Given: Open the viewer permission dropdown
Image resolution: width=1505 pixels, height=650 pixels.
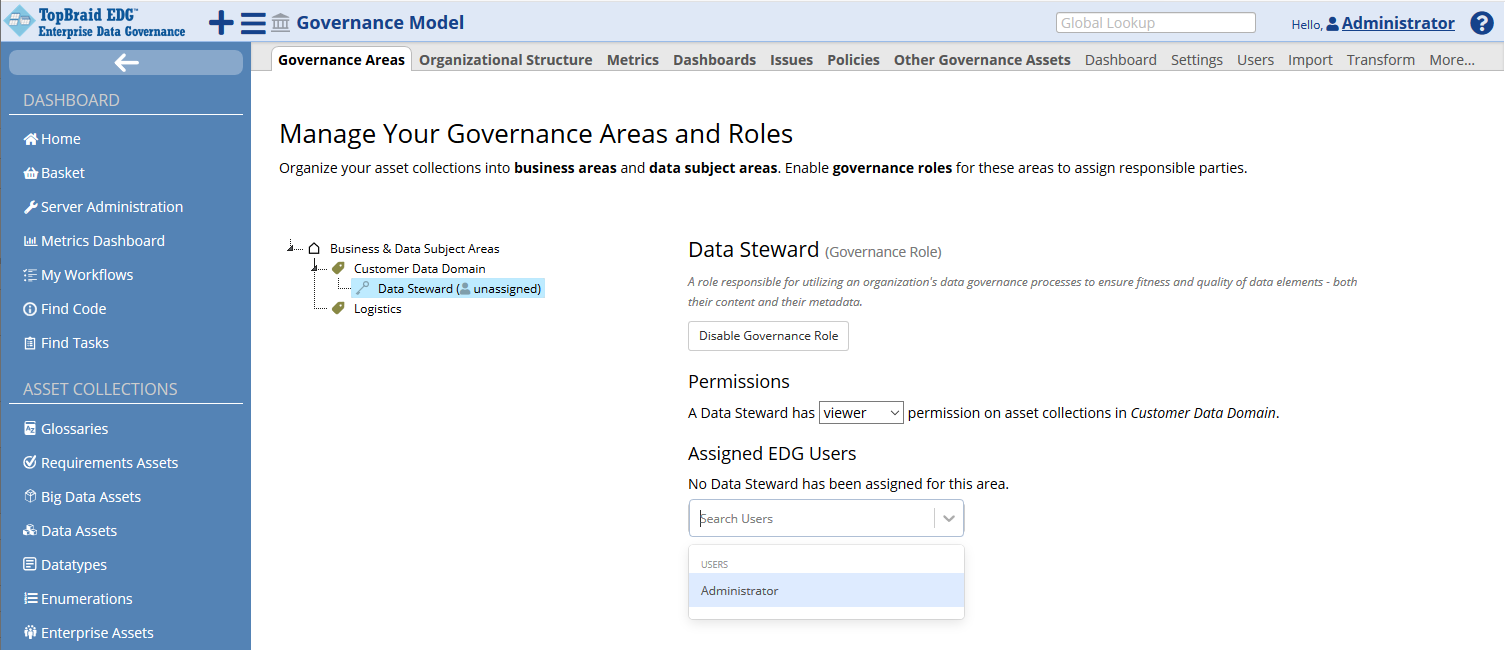Looking at the screenshot, I should click(860, 412).
